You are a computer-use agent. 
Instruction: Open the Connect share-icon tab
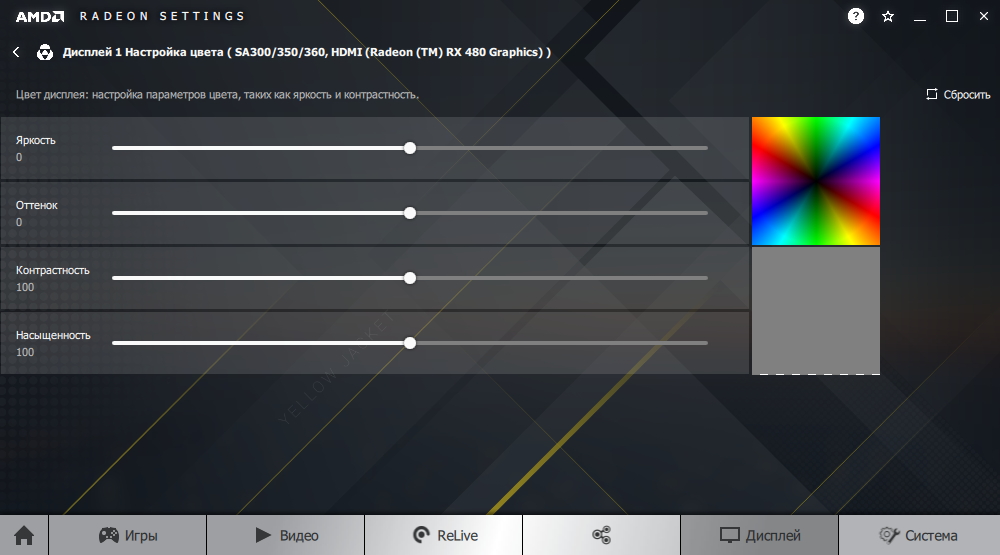point(601,535)
